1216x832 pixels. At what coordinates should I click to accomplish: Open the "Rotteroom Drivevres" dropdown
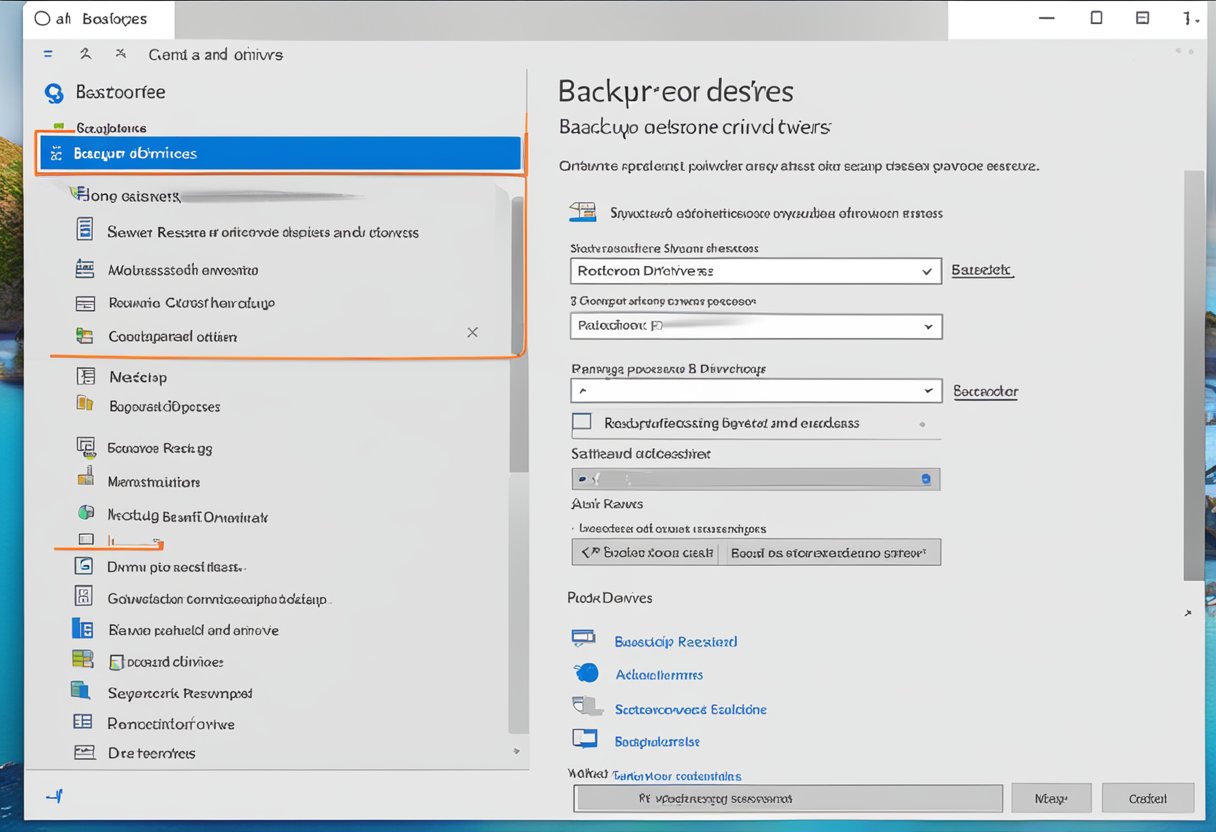pos(756,271)
